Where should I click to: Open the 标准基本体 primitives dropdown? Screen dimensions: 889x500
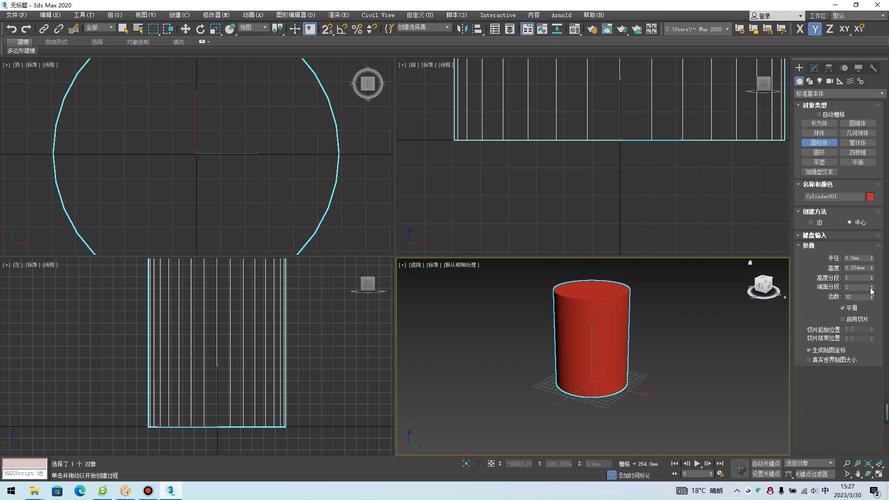point(838,93)
